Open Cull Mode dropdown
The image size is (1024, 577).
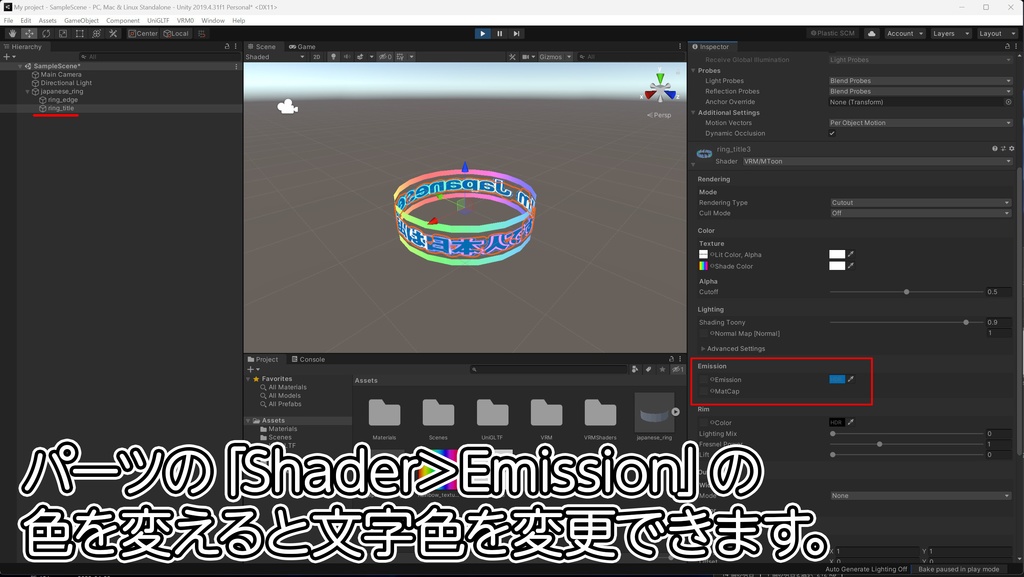point(920,213)
